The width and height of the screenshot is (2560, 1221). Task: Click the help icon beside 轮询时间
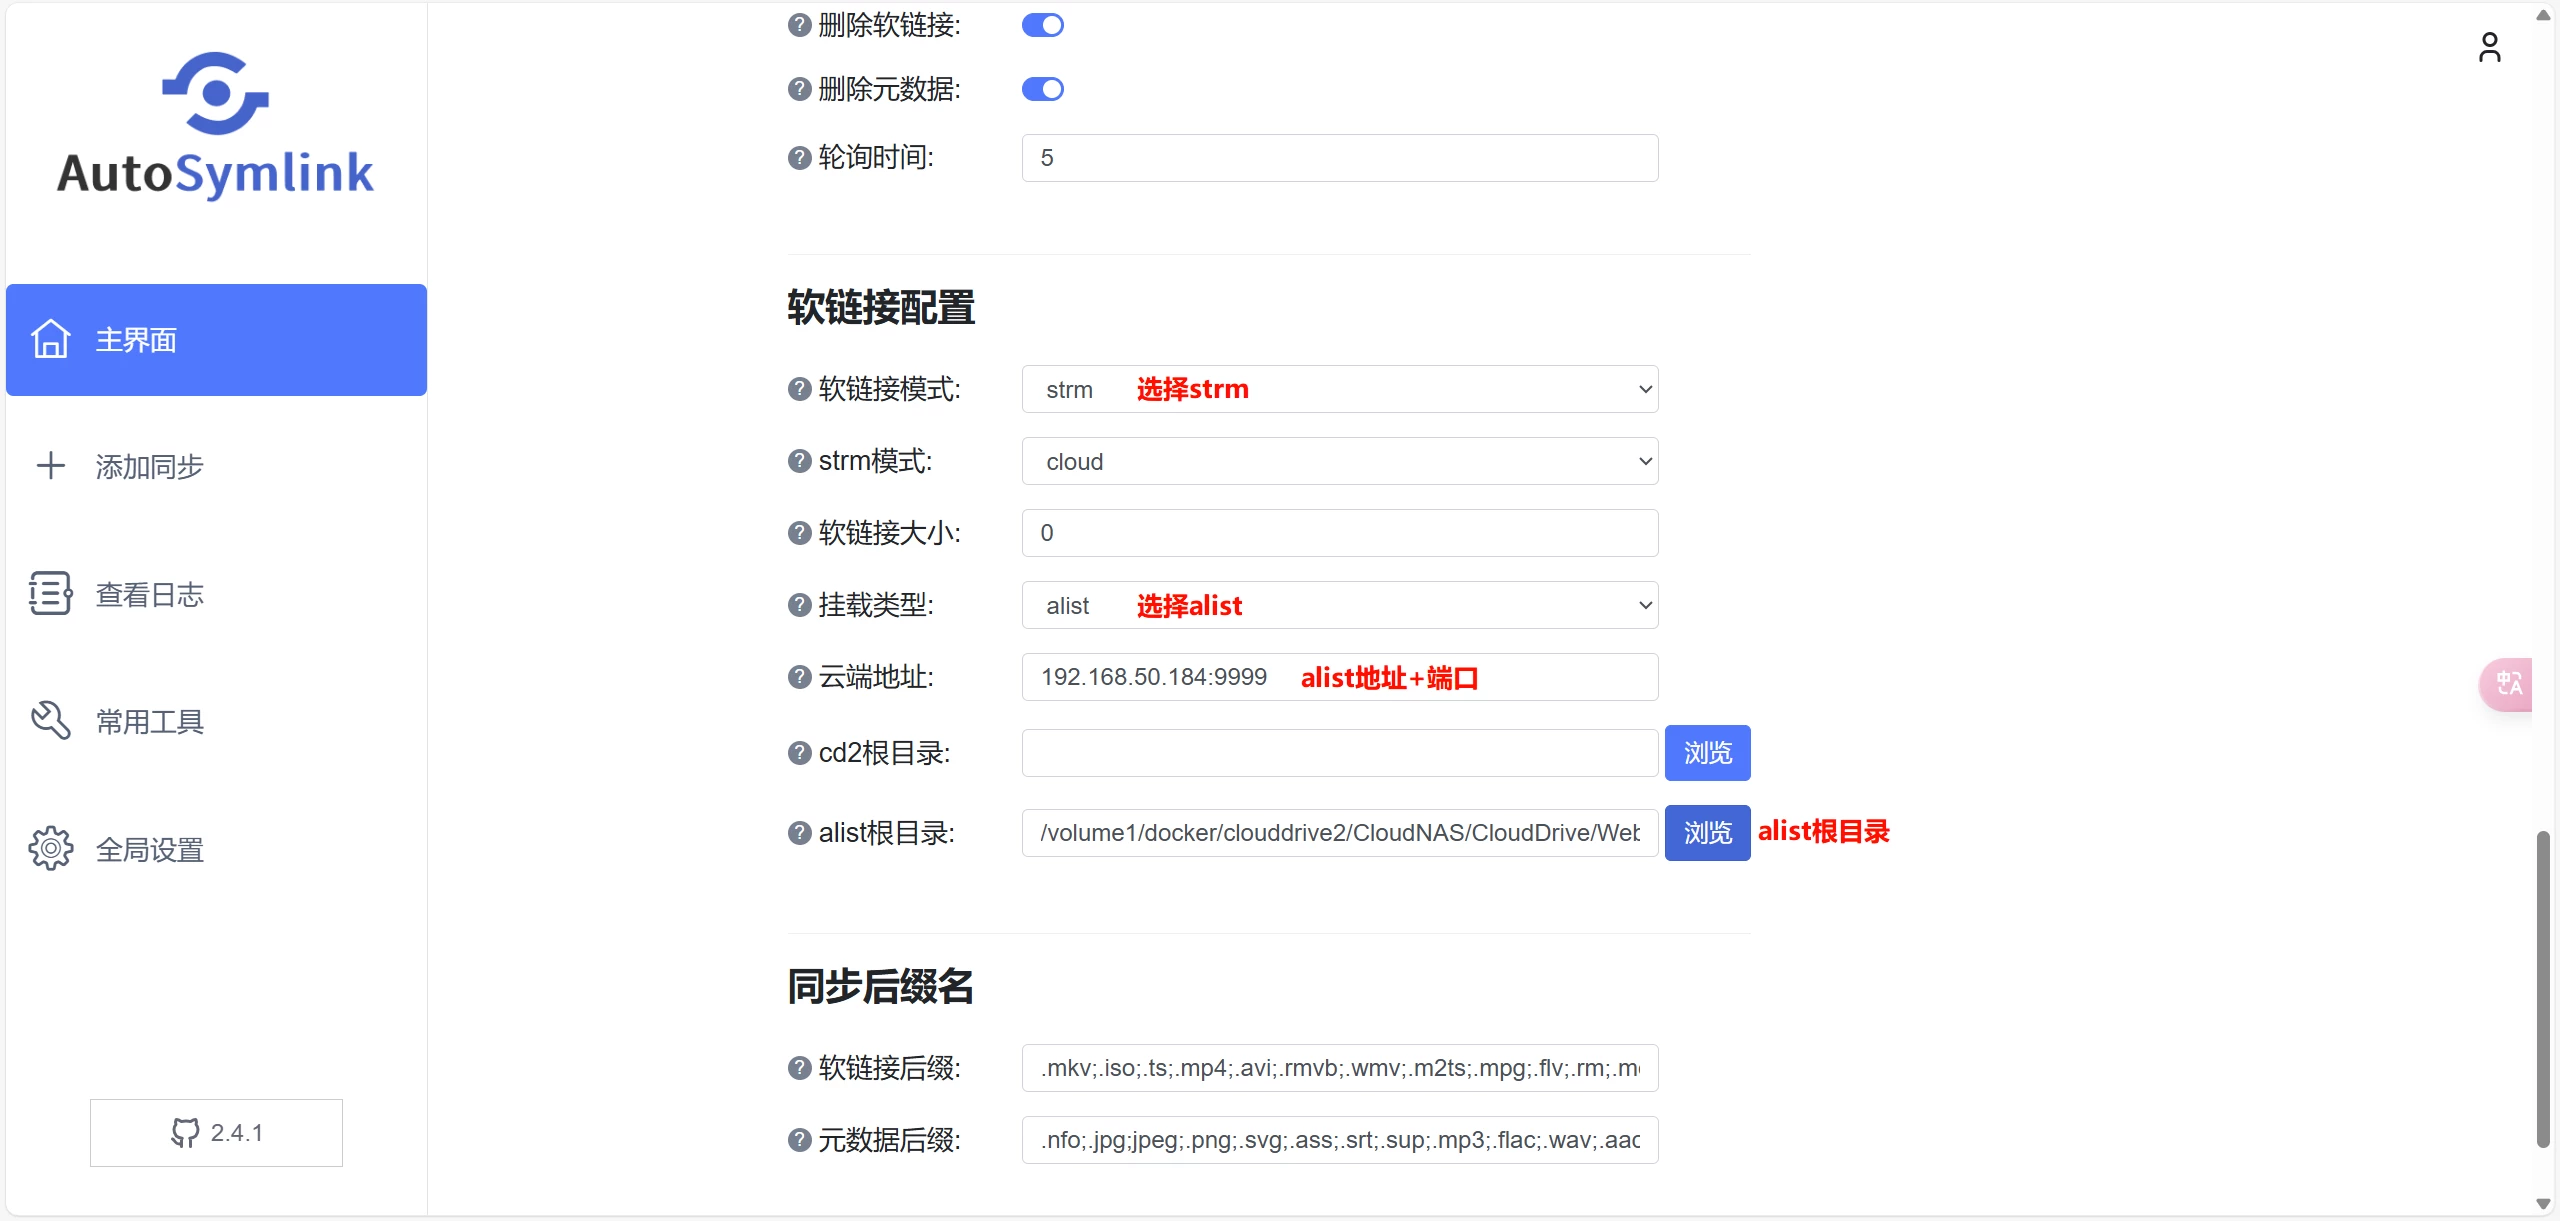pyautogui.click(x=799, y=158)
